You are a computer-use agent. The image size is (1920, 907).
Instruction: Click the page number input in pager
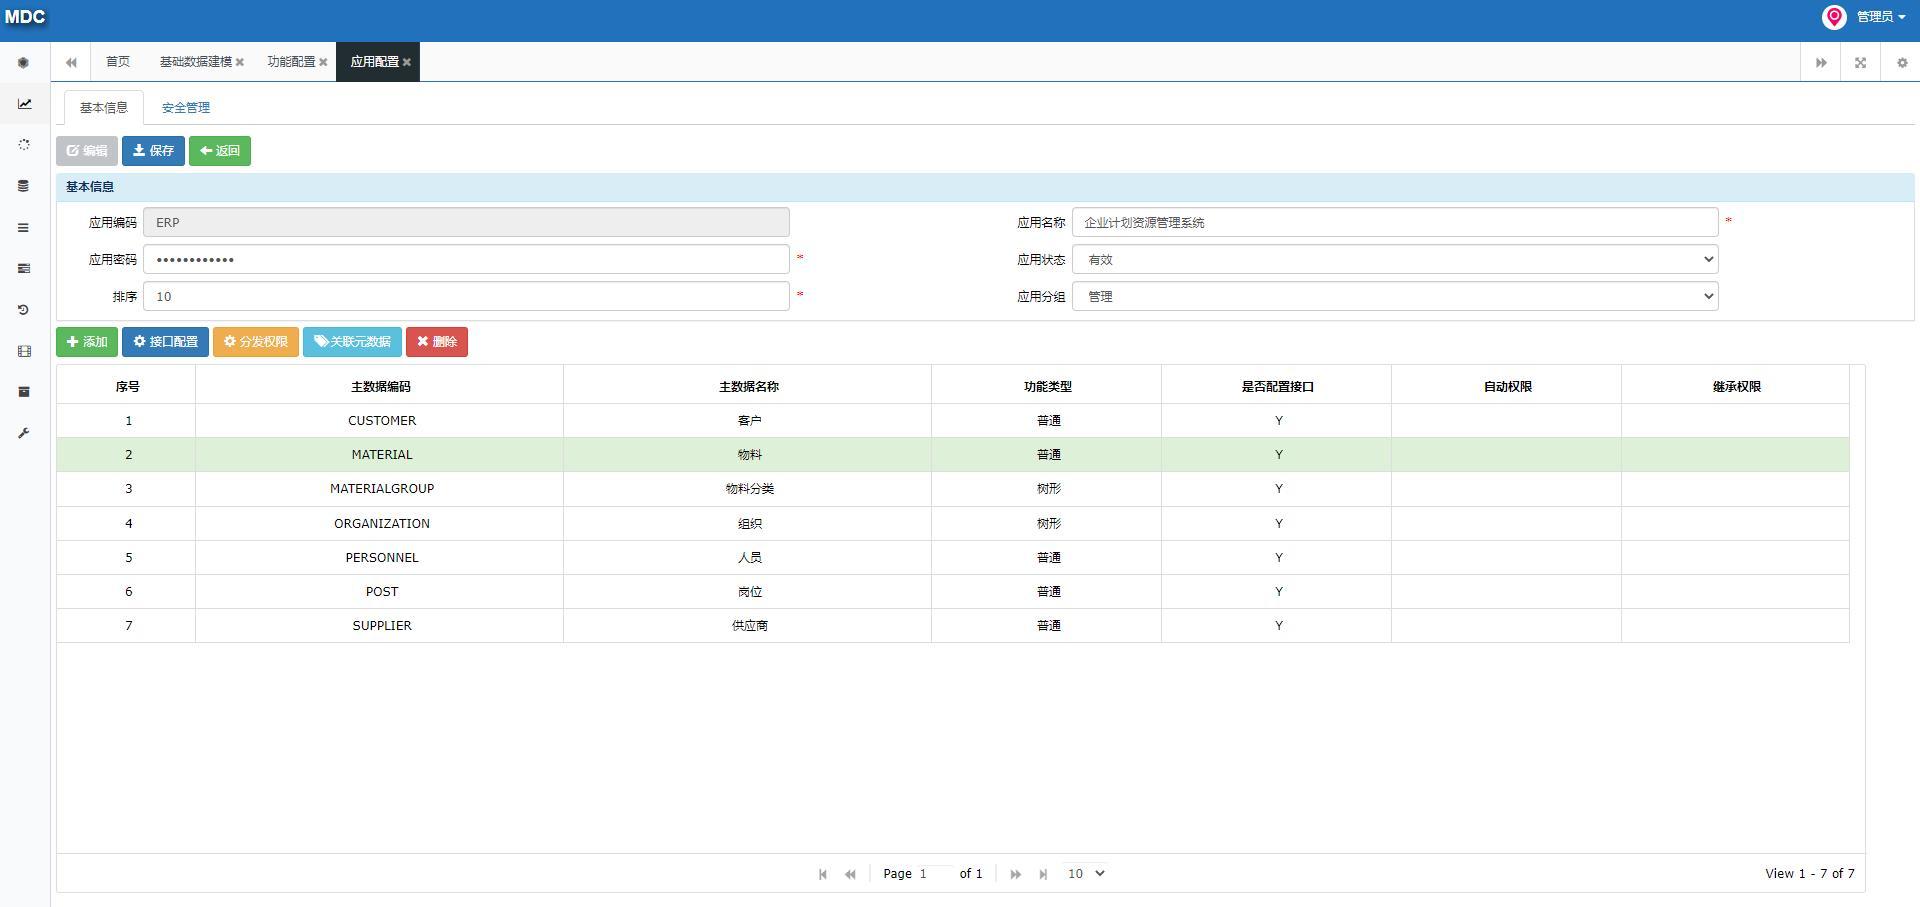tap(936, 873)
